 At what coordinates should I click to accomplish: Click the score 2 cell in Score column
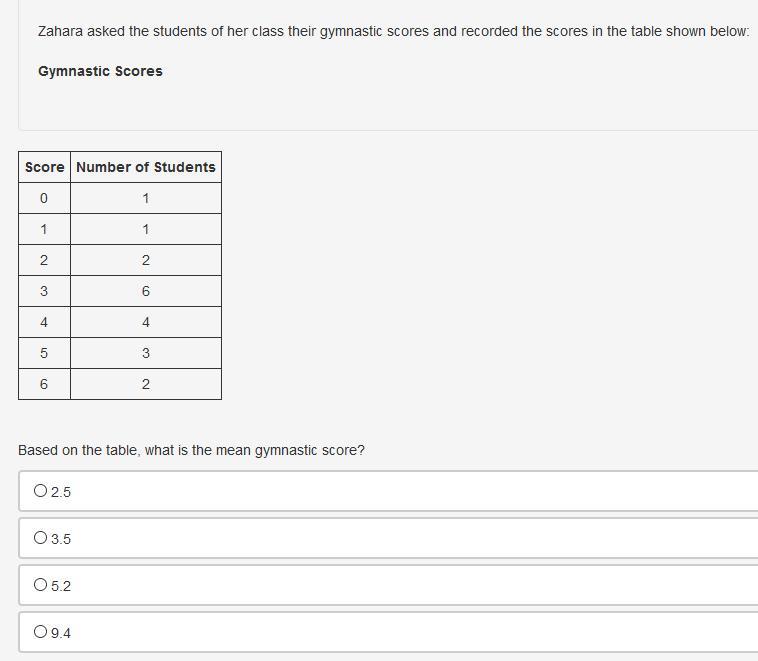point(44,260)
